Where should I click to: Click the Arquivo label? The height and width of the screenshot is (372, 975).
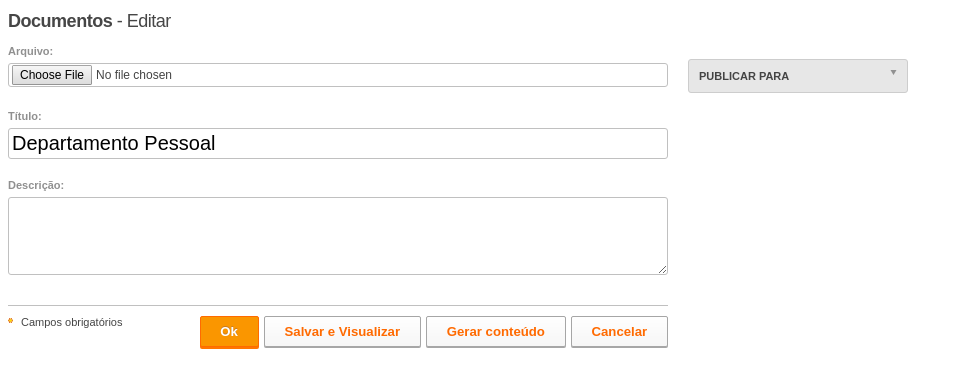pyautogui.click(x=30, y=51)
